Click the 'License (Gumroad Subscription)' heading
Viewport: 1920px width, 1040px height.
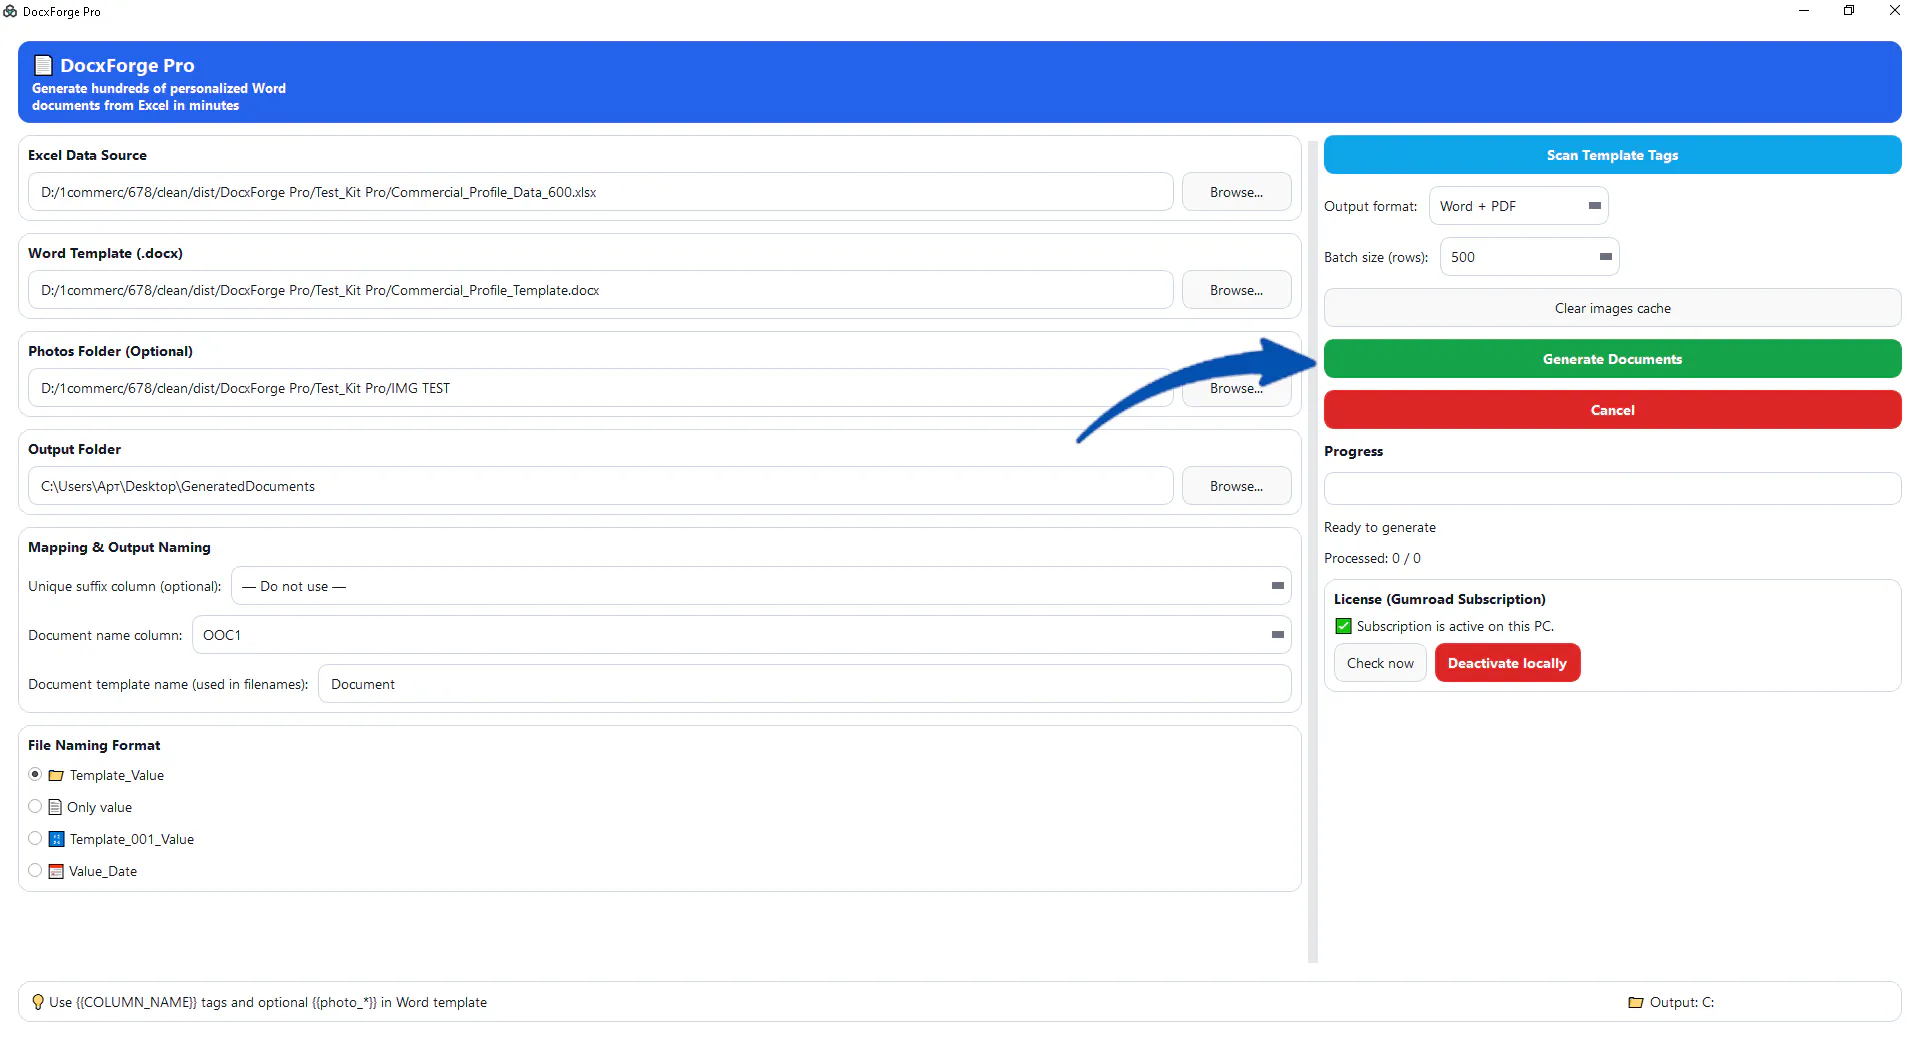click(1439, 600)
